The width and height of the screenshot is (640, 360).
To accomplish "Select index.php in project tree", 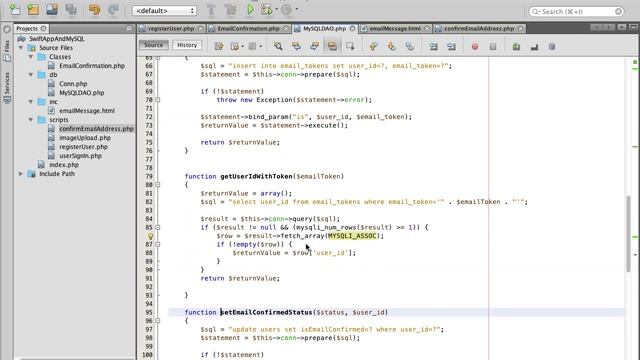I will (64, 164).
